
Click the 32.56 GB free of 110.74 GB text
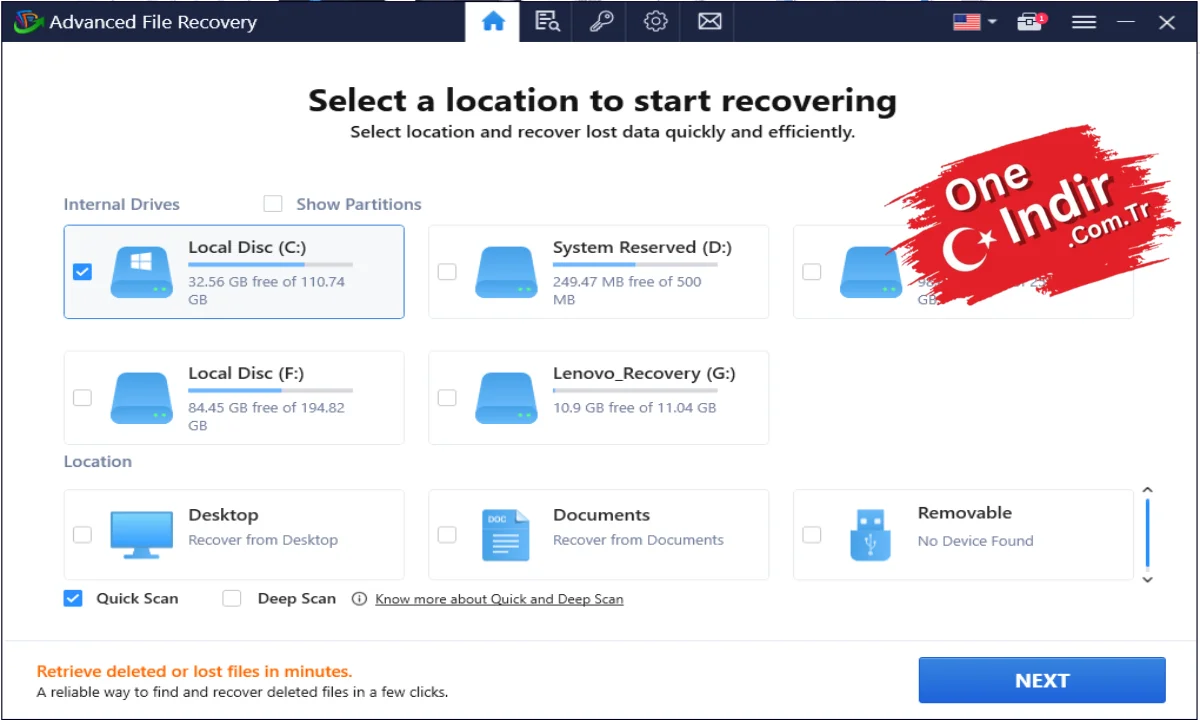[x=266, y=290]
